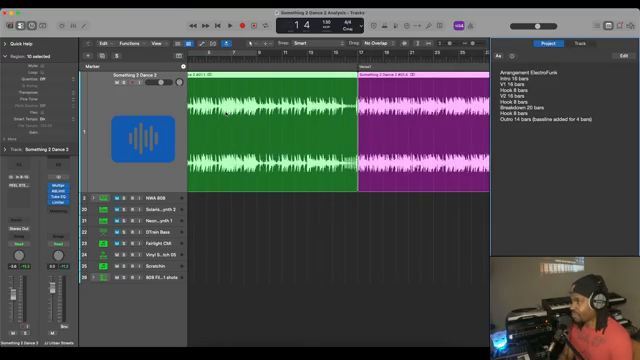Image resolution: width=640 pixels, height=360 pixels.
Task: Open the Edit menu in Tracks area
Action: pyautogui.click(x=105, y=43)
